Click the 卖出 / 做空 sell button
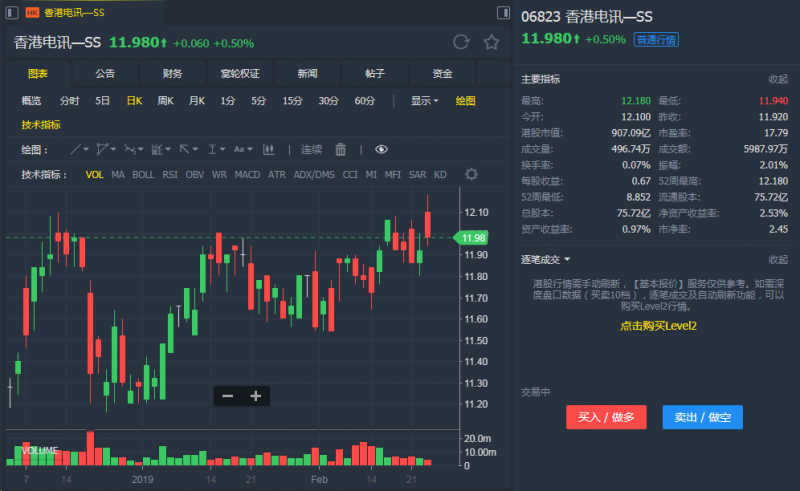 [703, 417]
